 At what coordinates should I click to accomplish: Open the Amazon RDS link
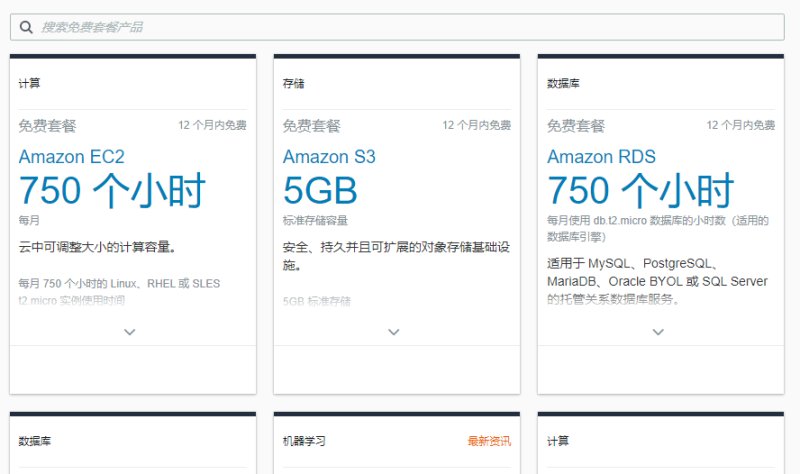click(x=601, y=157)
